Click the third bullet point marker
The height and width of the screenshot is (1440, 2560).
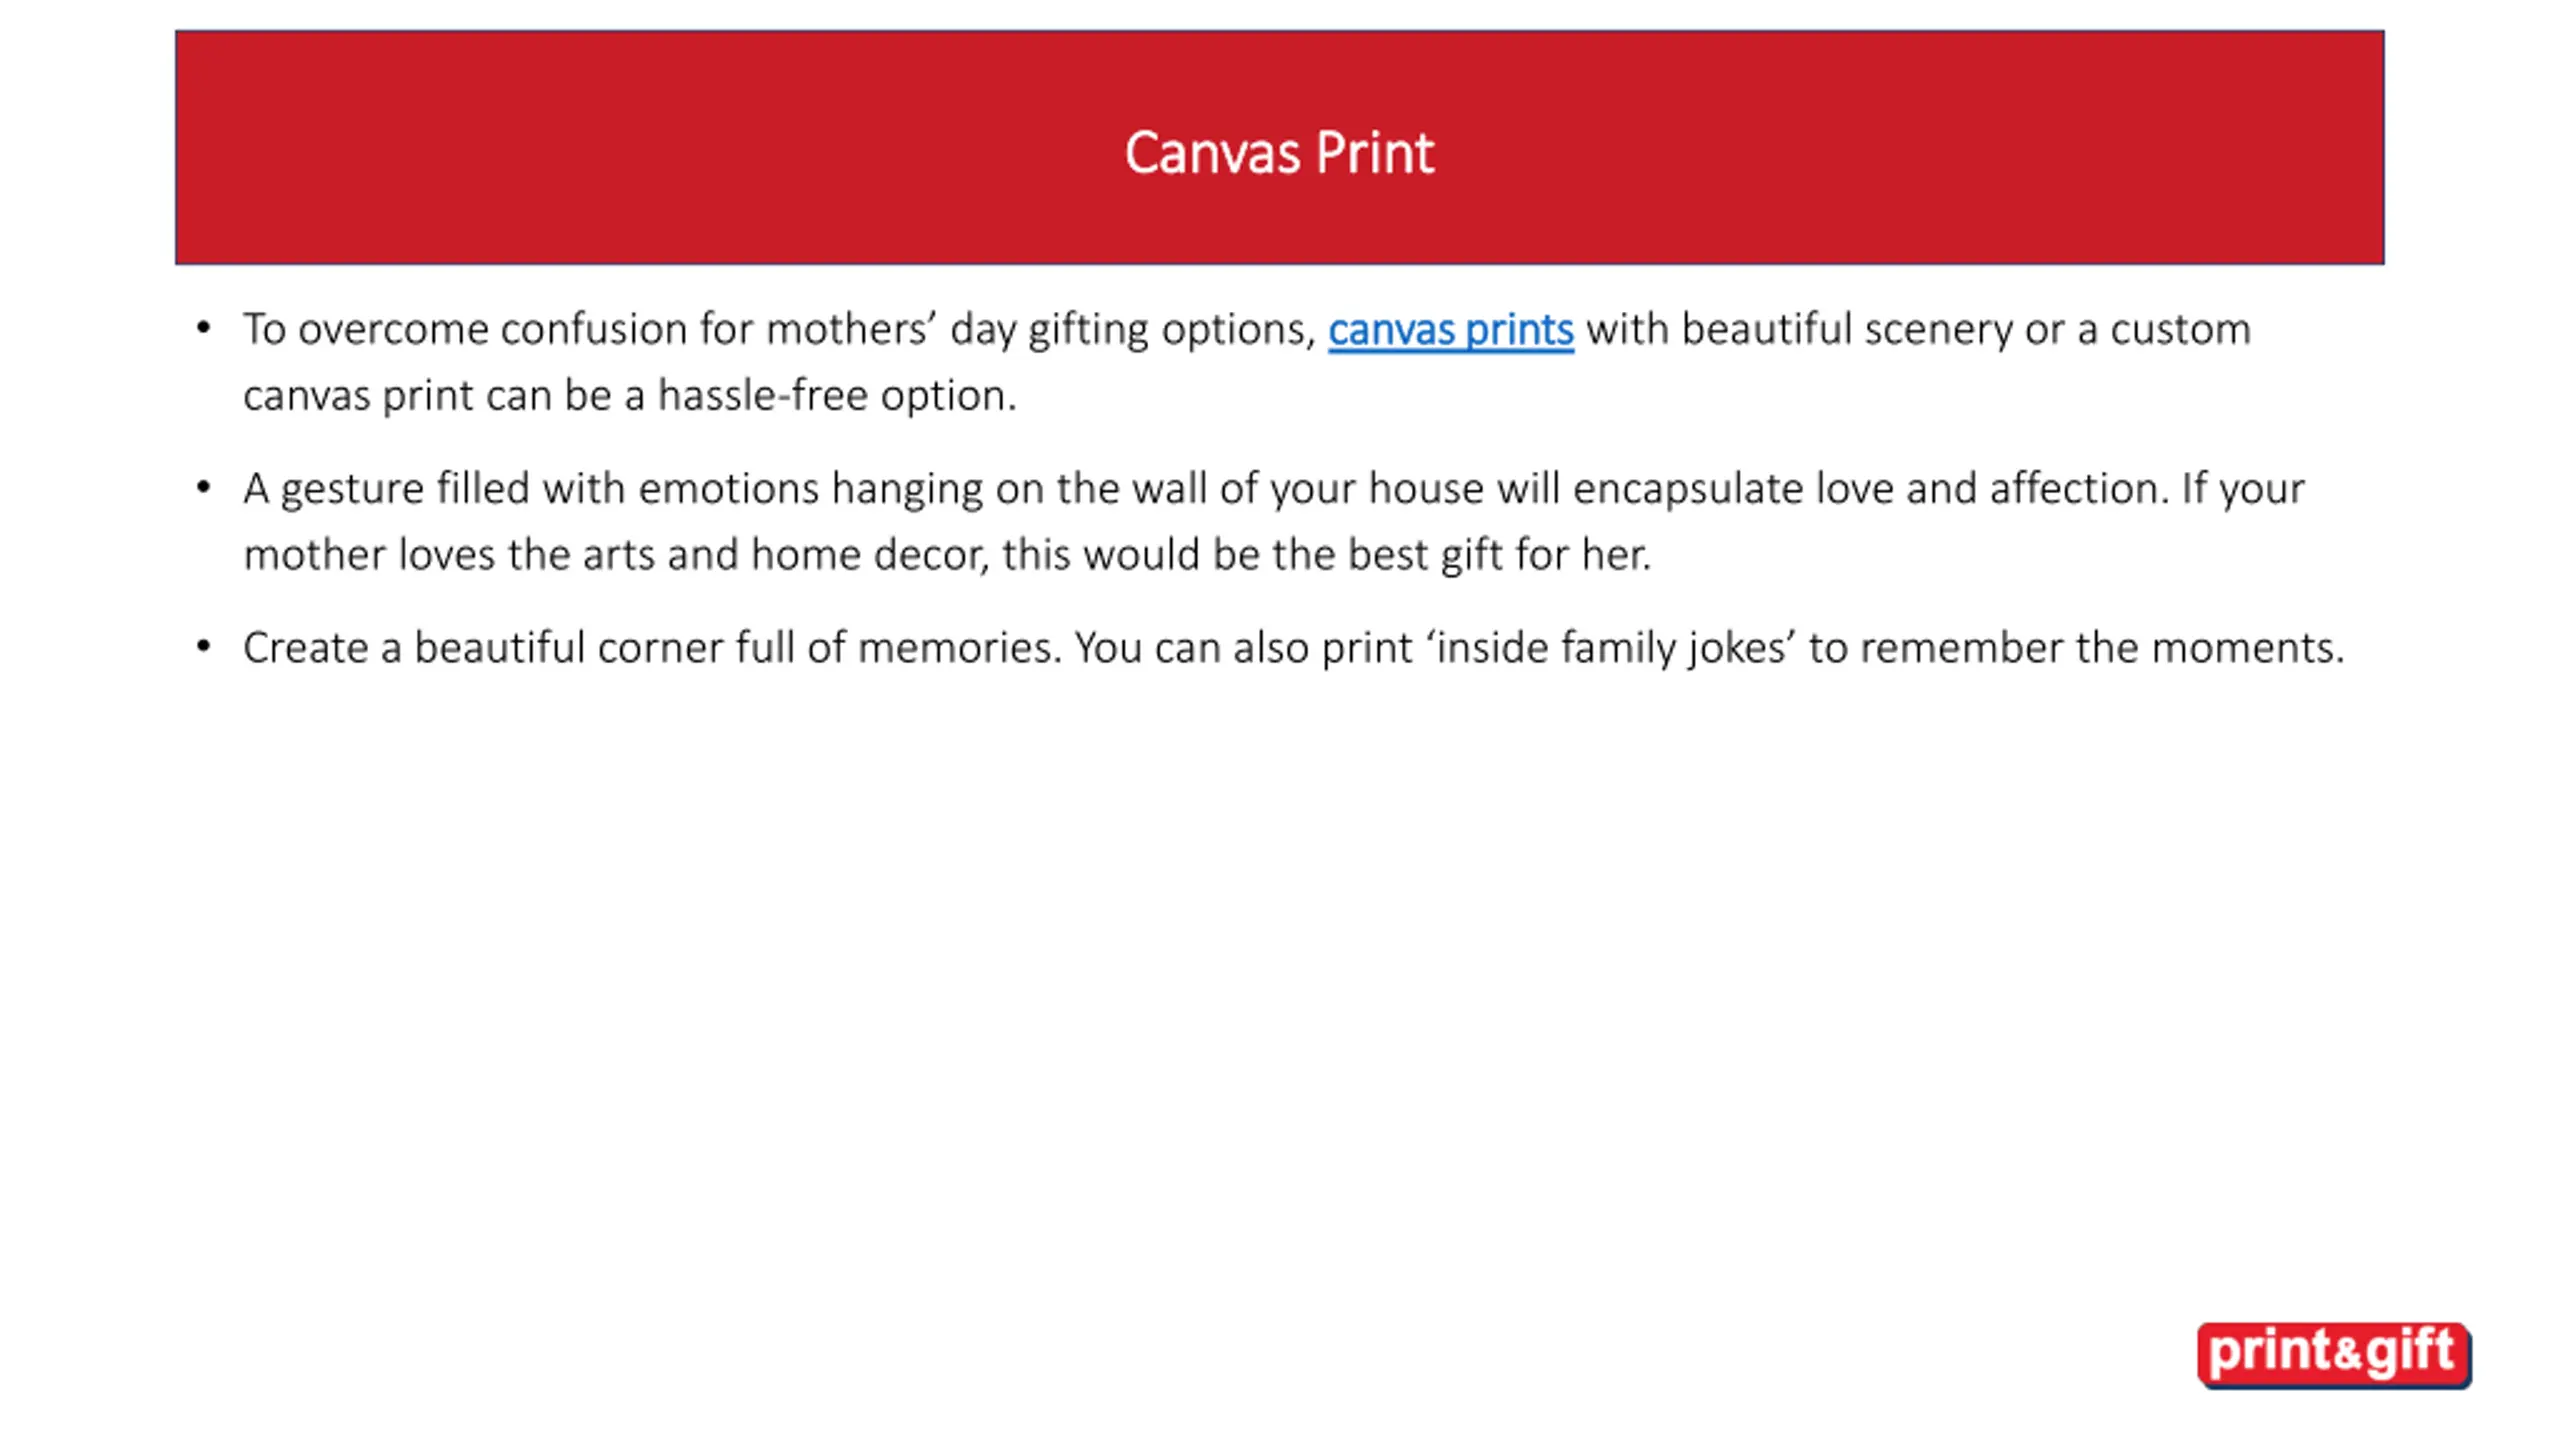coord(204,647)
